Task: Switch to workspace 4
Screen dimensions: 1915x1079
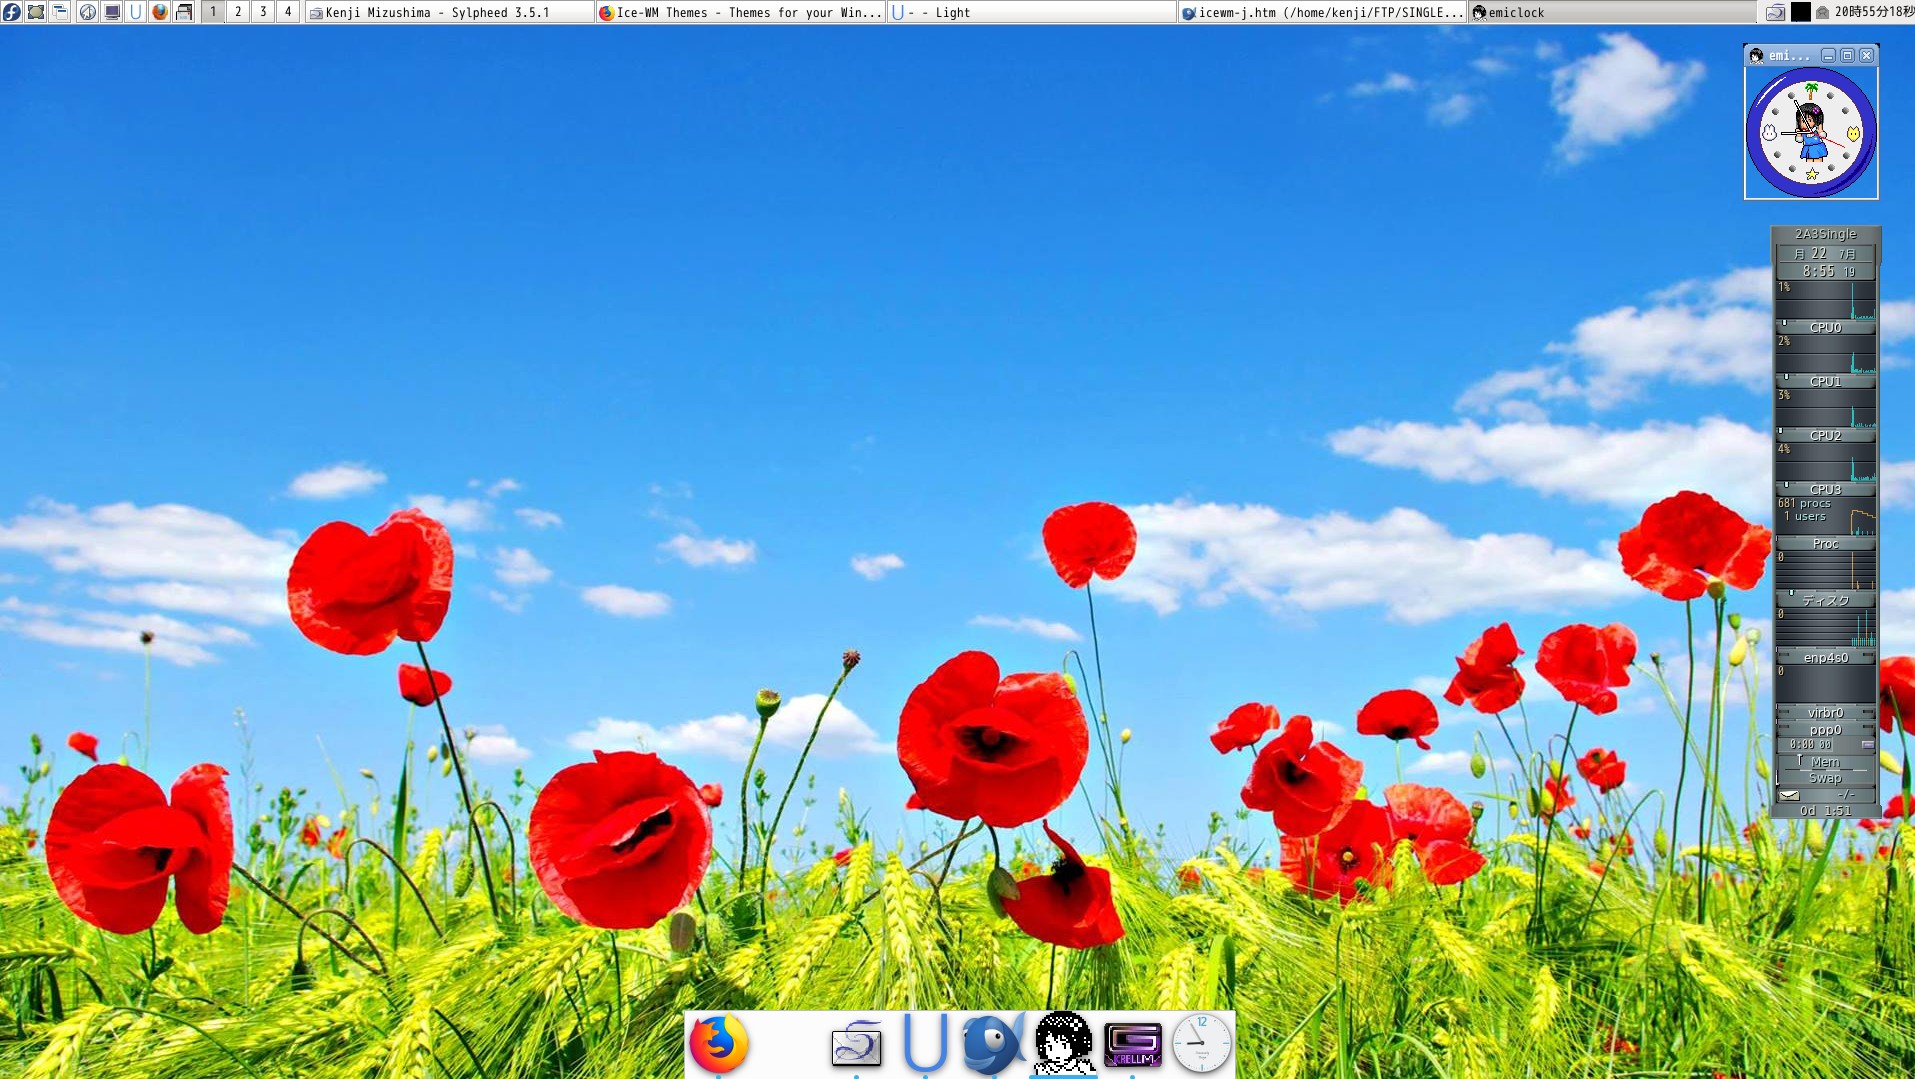Action: [288, 12]
